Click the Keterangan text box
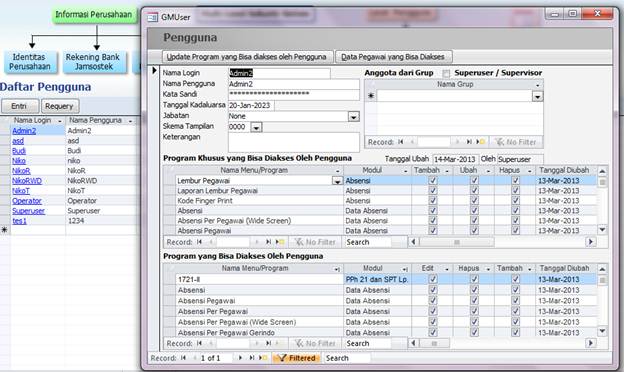 pyautogui.click(x=294, y=142)
